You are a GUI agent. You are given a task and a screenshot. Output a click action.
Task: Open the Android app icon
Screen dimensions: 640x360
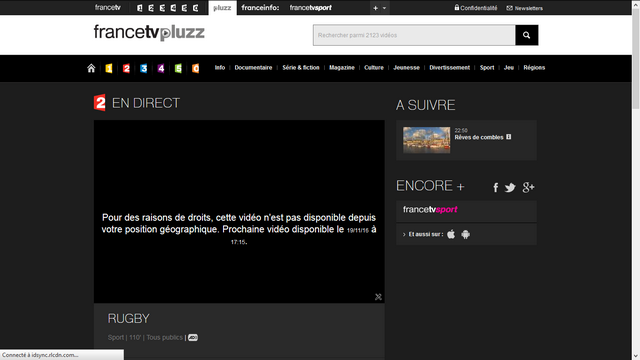(x=465, y=234)
